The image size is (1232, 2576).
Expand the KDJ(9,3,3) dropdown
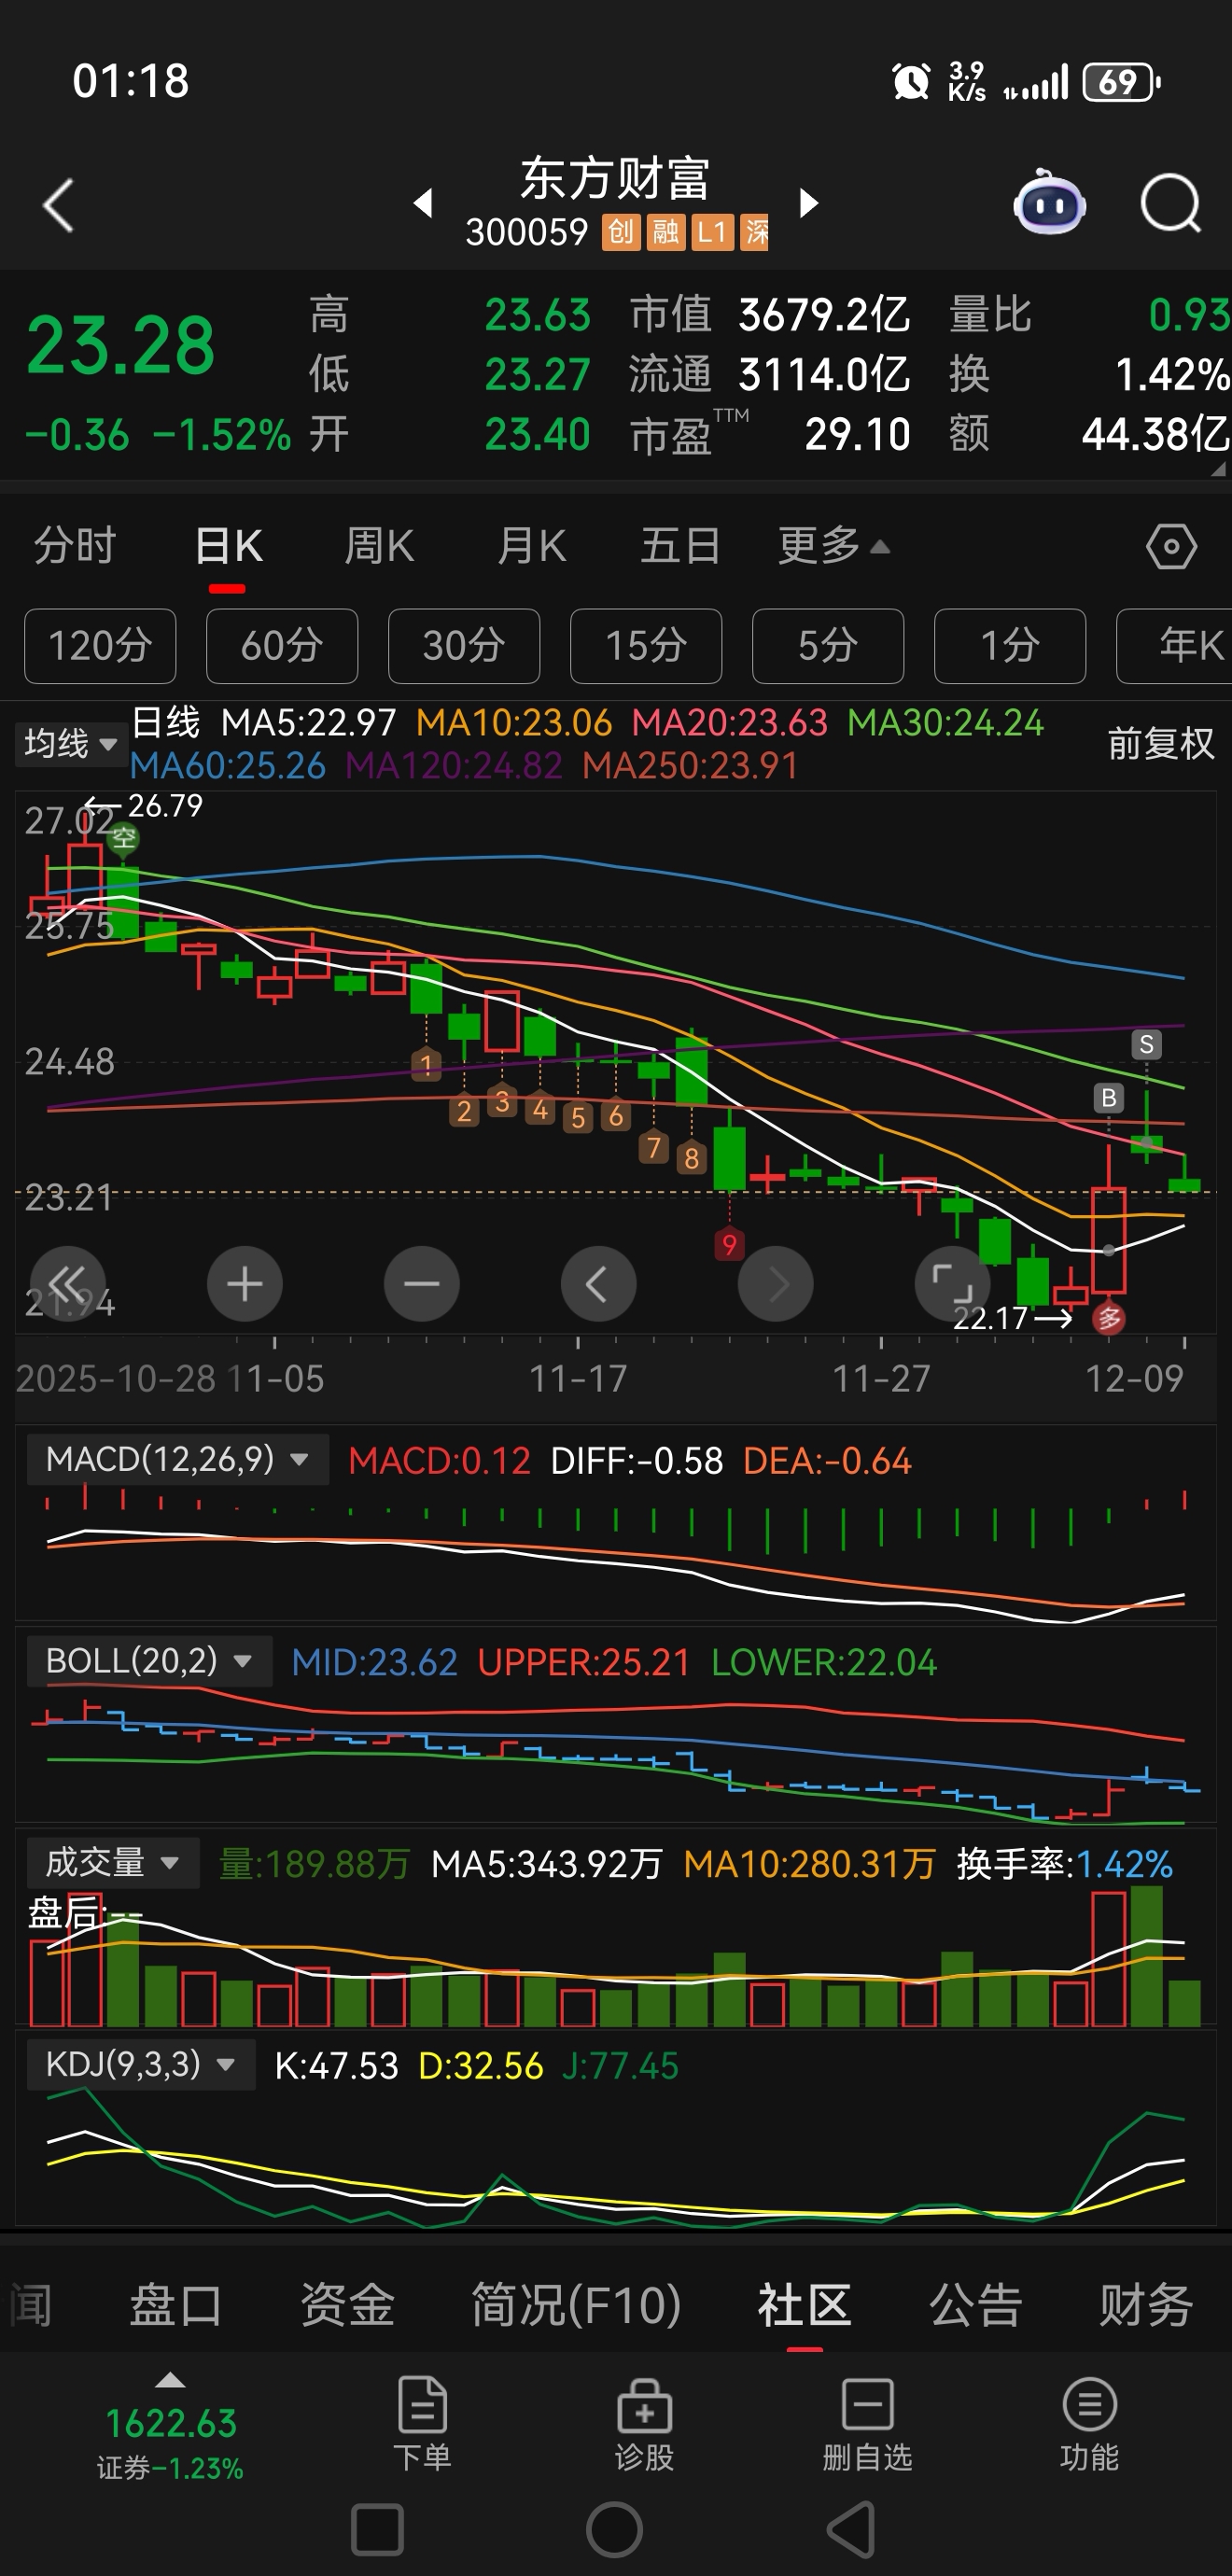pyautogui.click(x=140, y=2064)
